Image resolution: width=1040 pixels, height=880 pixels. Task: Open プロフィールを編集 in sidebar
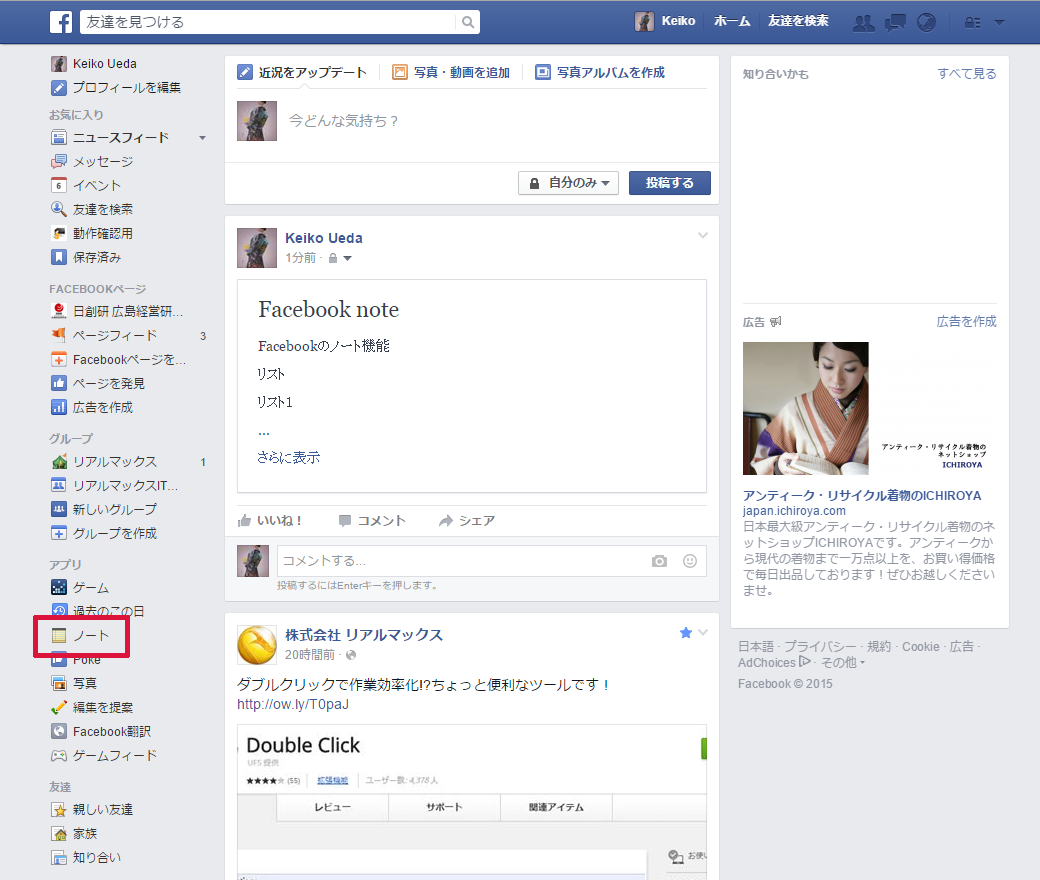(116, 88)
